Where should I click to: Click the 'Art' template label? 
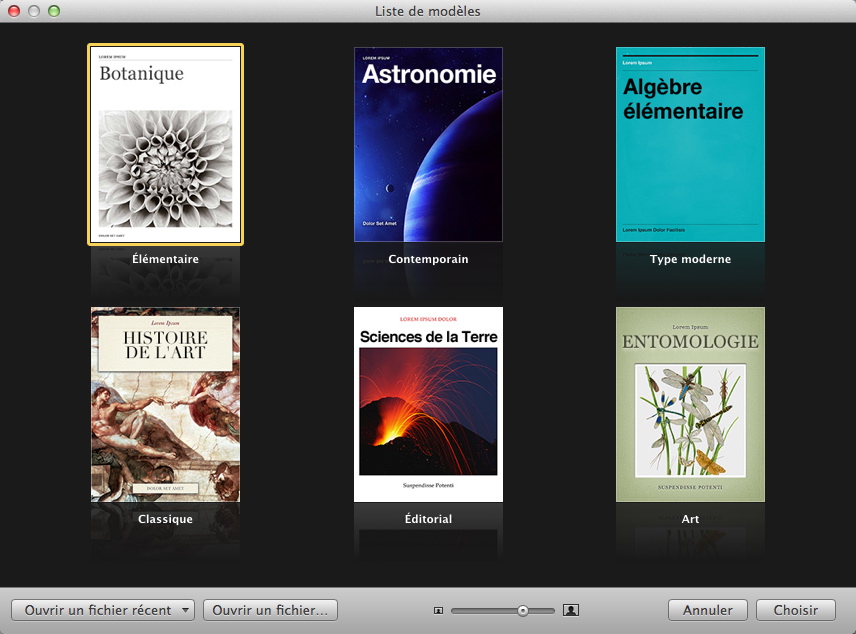[690, 519]
